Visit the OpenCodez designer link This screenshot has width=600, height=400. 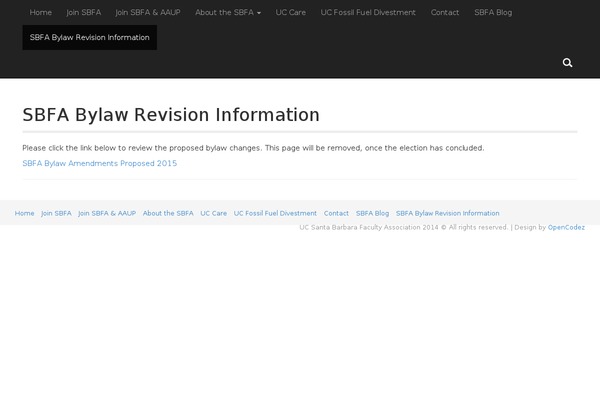pos(566,227)
